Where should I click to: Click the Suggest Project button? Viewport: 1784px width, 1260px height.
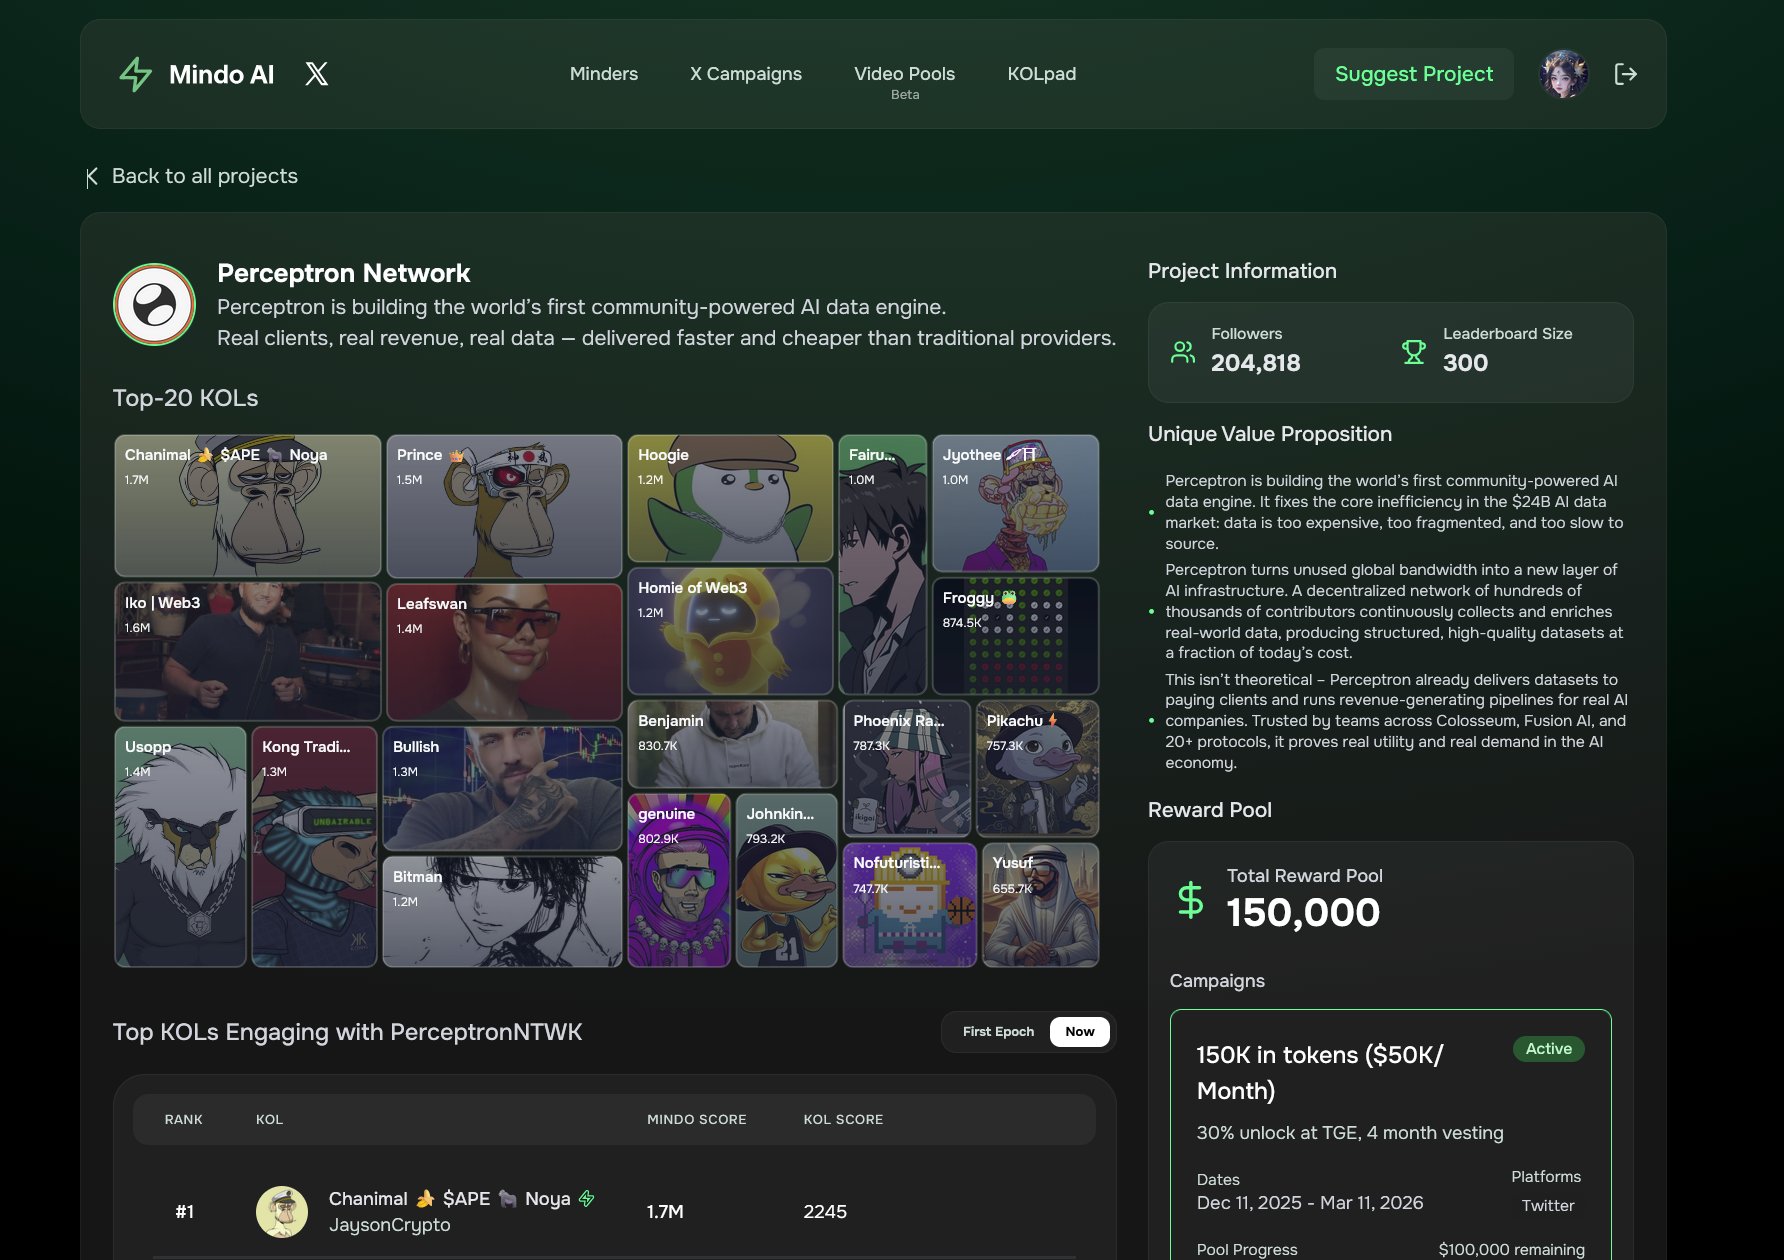tap(1414, 74)
